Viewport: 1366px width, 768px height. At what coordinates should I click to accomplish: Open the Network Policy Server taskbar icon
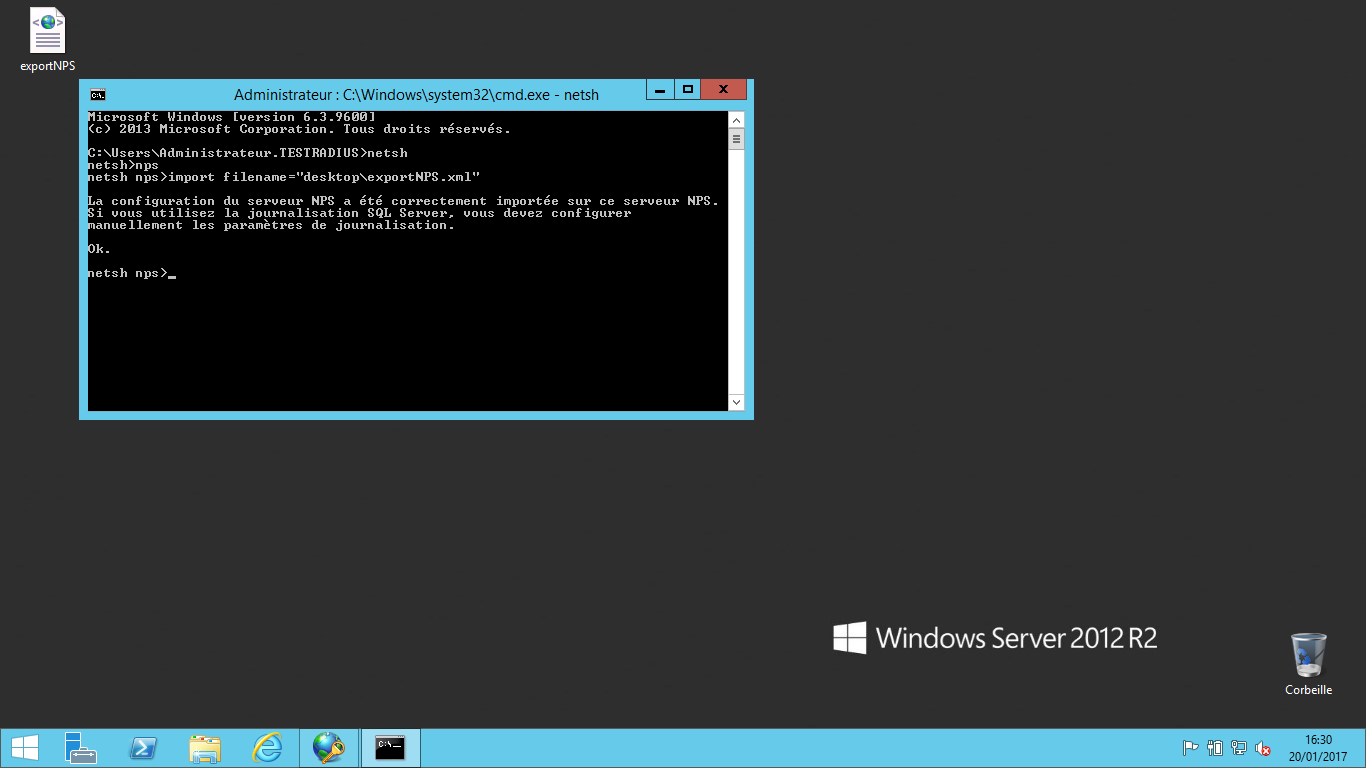click(328, 748)
